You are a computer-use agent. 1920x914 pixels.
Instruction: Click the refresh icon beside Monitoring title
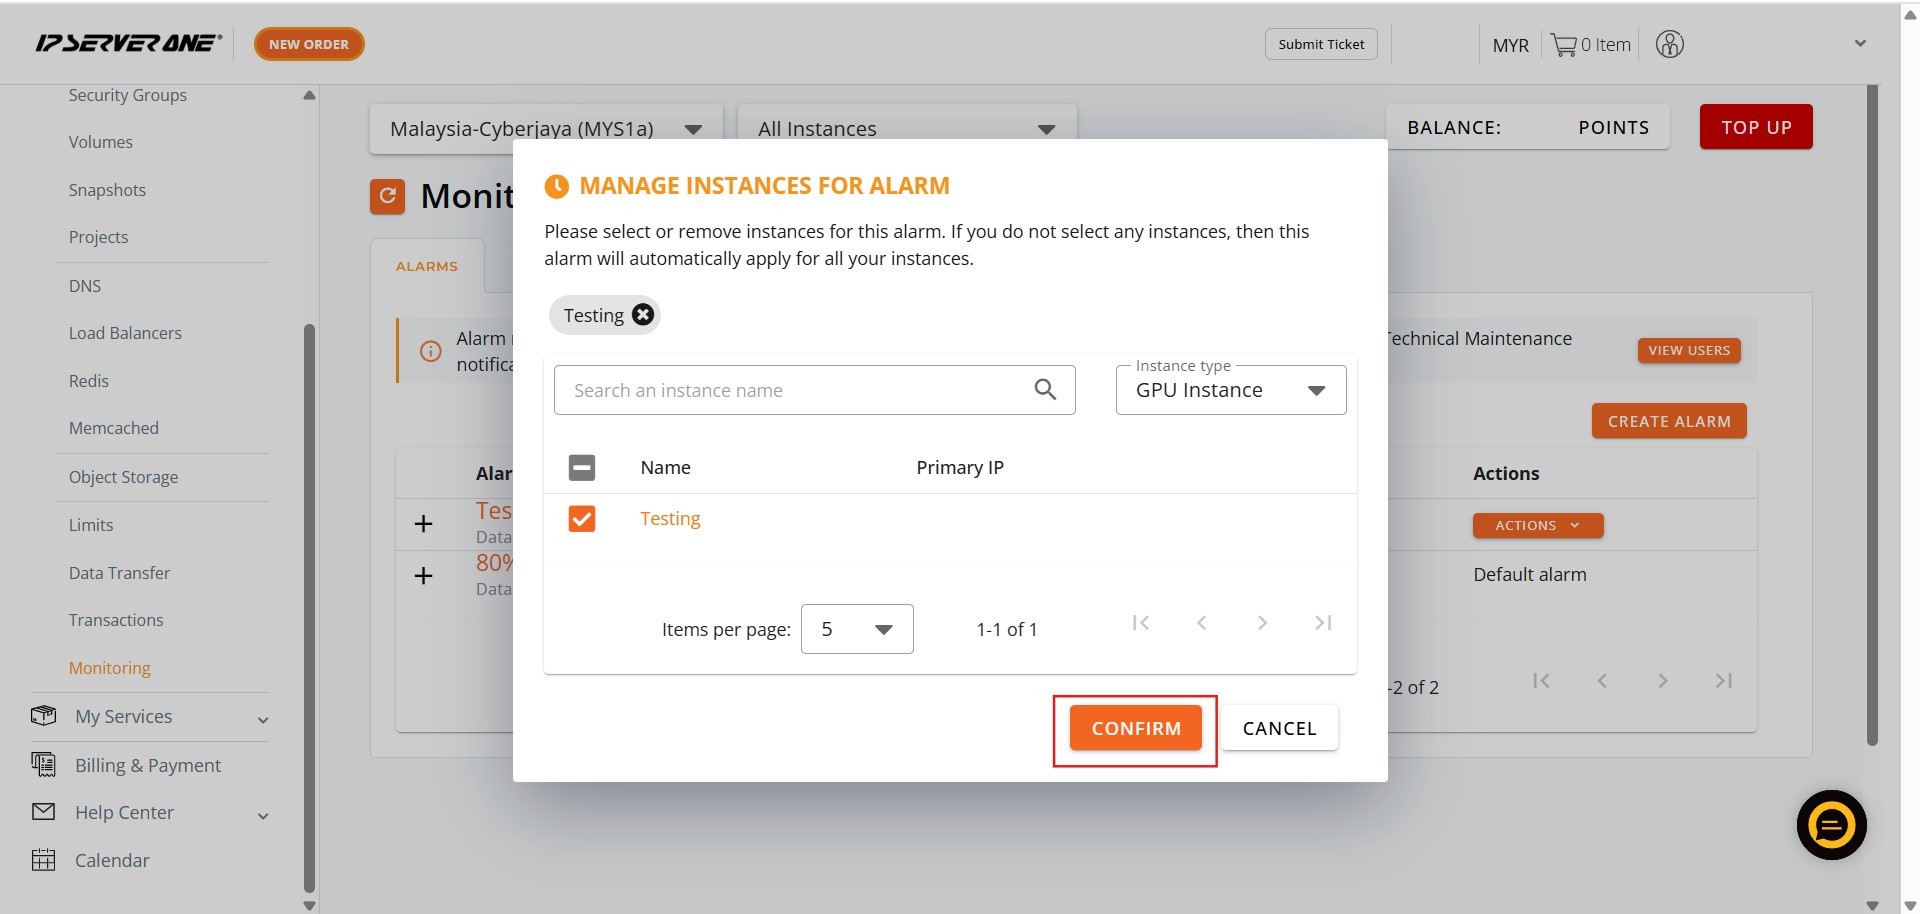coord(387,196)
